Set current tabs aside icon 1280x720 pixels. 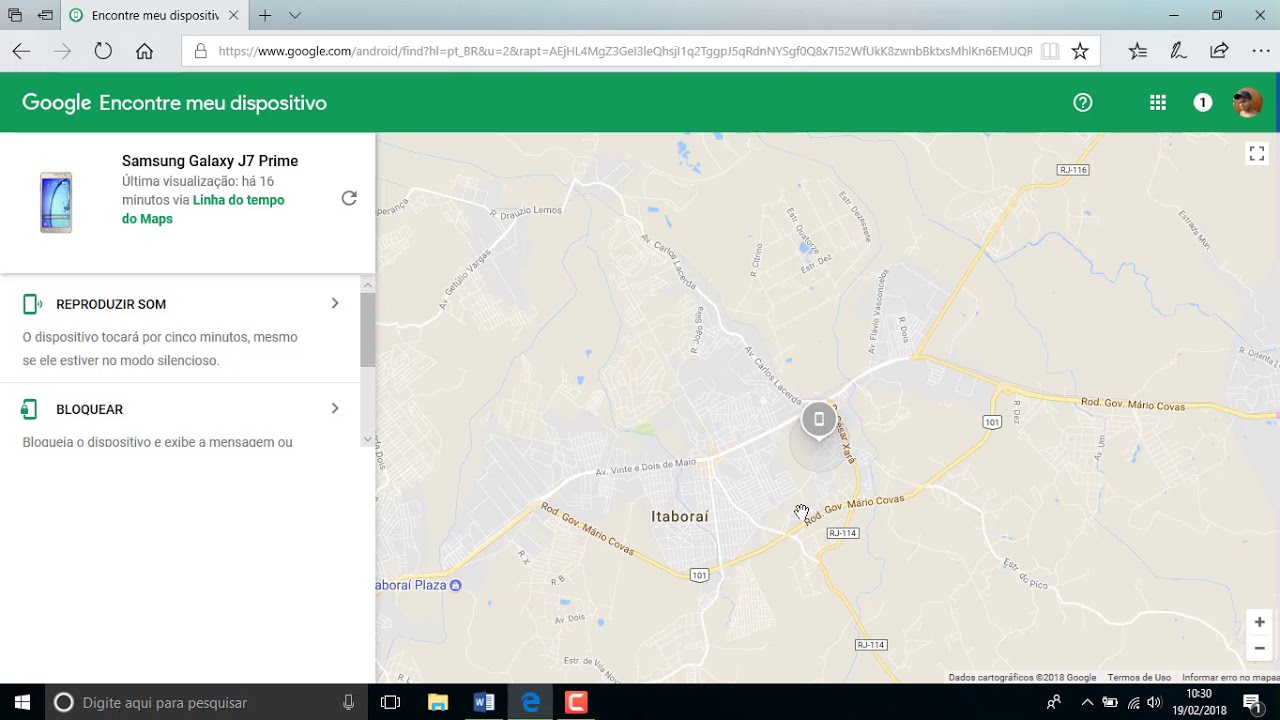coord(45,16)
